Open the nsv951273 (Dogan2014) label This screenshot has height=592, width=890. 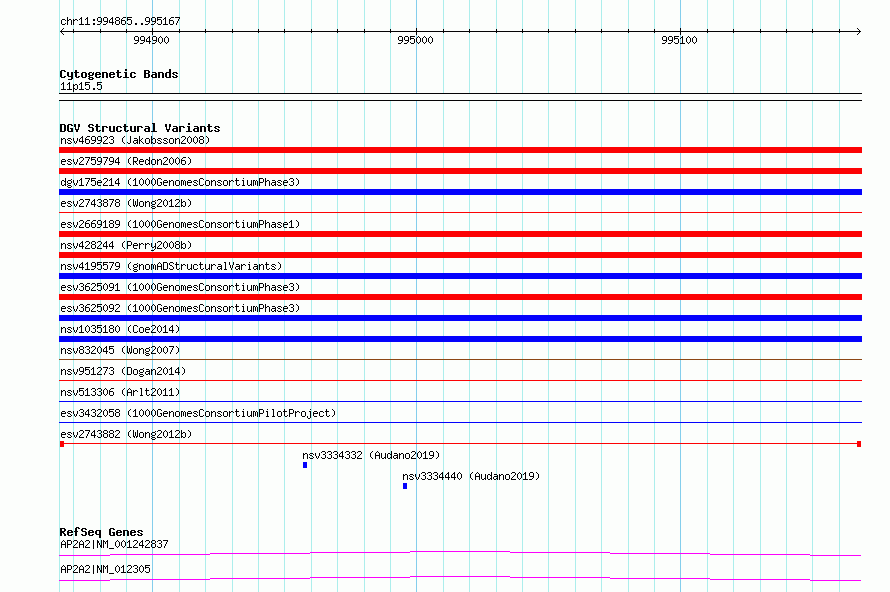pos(123,371)
